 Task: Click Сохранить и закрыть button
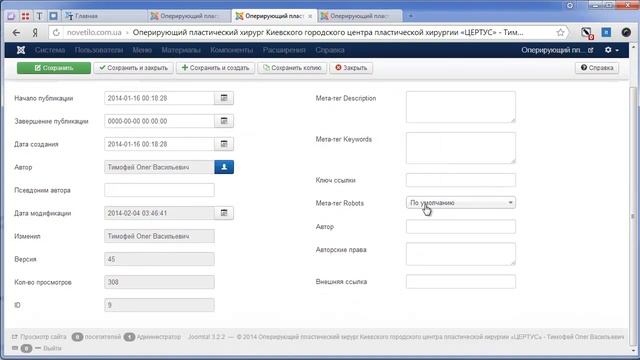pyautogui.click(x=133, y=68)
